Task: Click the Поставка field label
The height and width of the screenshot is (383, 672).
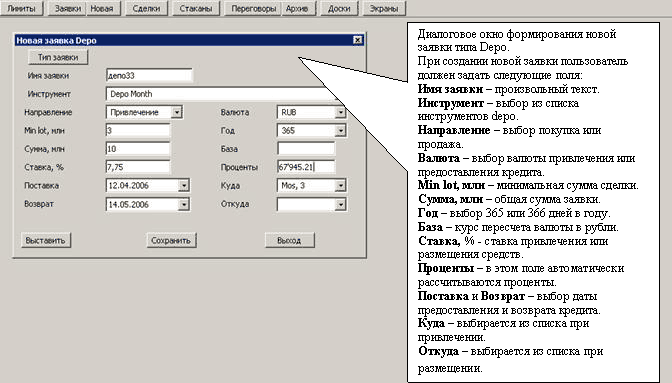Action: coord(42,186)
